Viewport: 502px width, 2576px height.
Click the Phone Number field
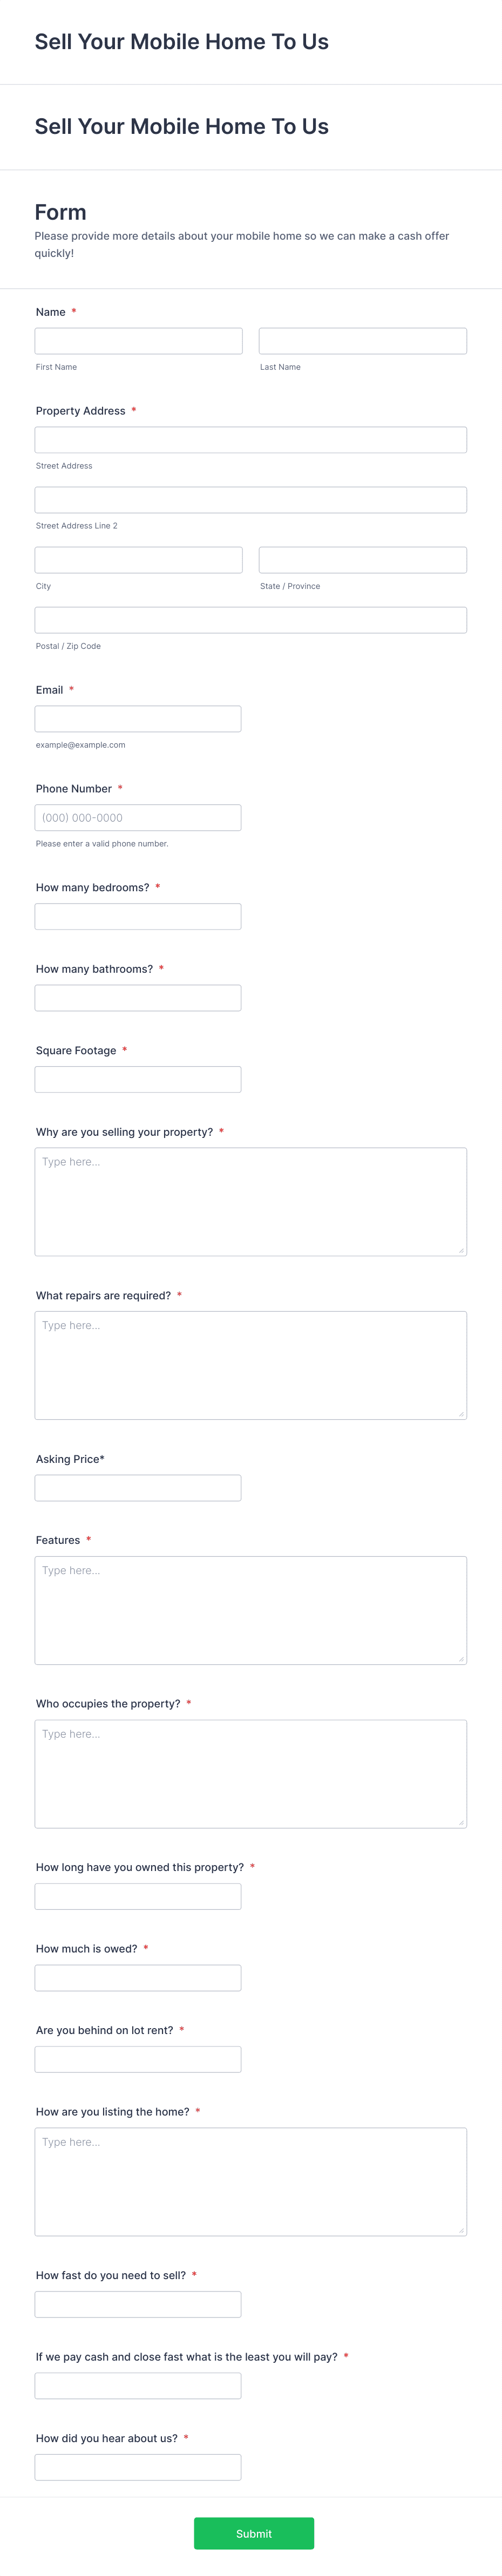tap(138, 818)
